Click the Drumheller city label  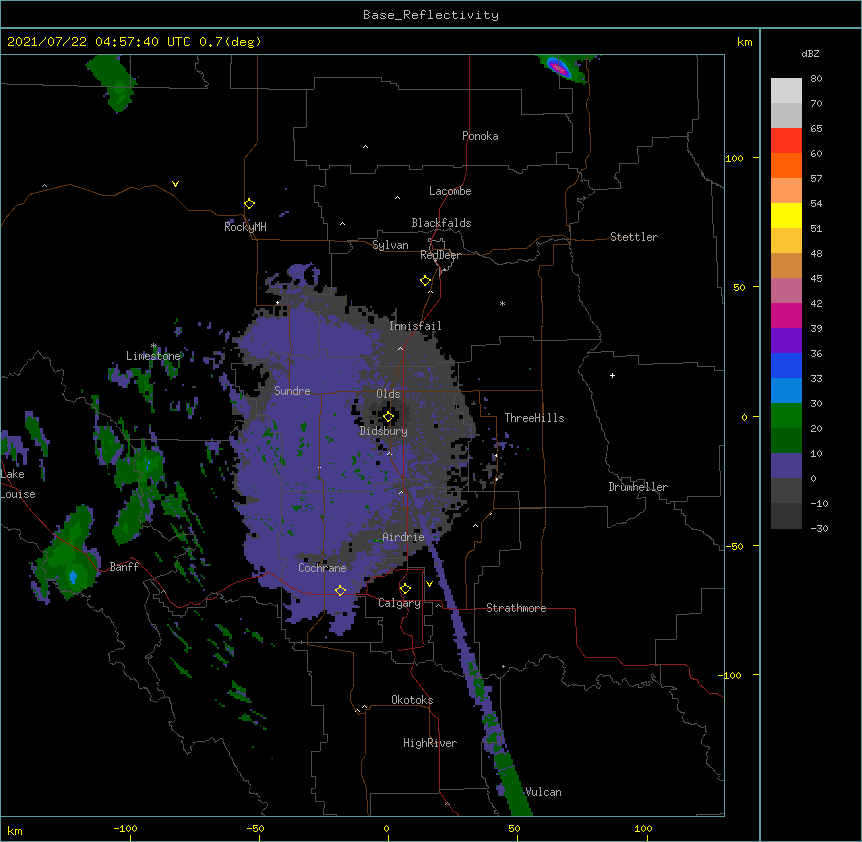(x=638, y=487)
